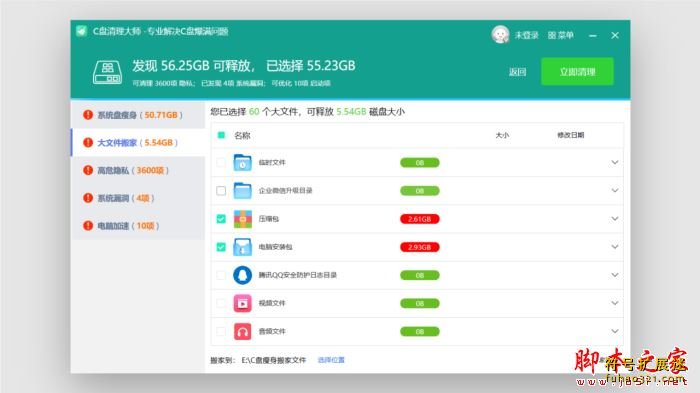
Task: Click warning icon beside 系统盘瘦身
Action: click(88, 115)
